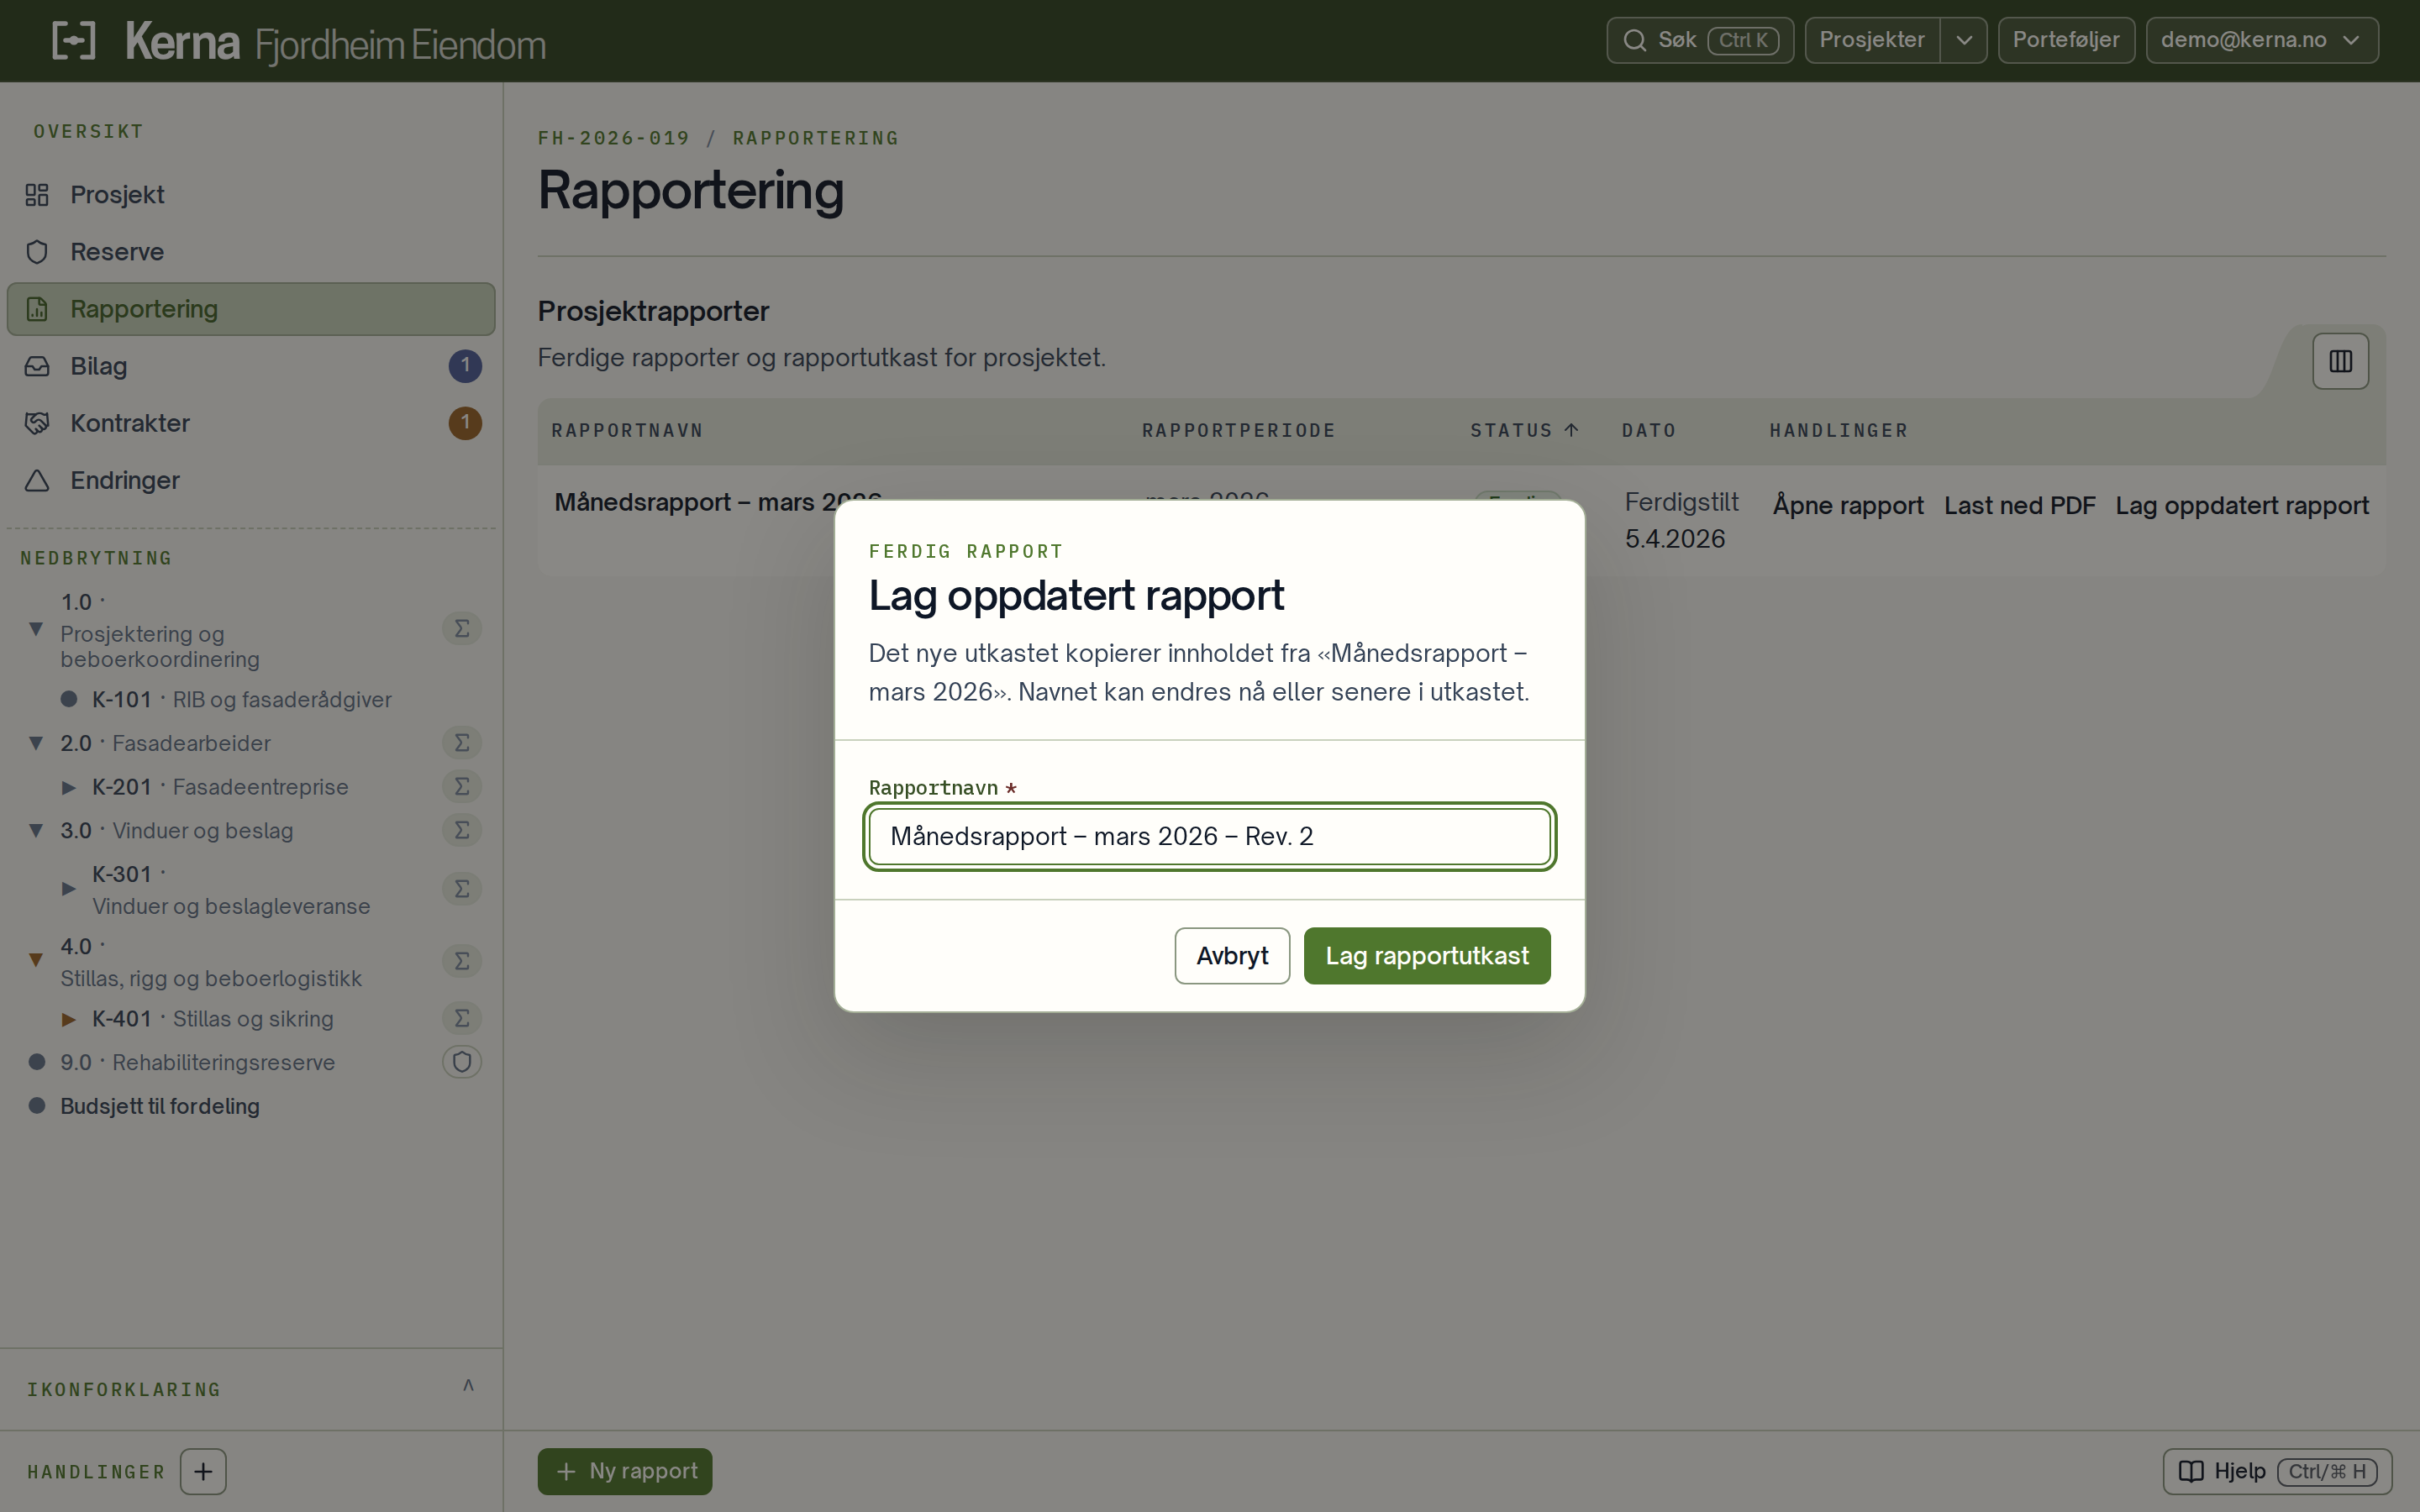The height and width of the screenshot is (1512, 2420).
Task: Create a new report with Ny rapport
Action: point(625,1472)
